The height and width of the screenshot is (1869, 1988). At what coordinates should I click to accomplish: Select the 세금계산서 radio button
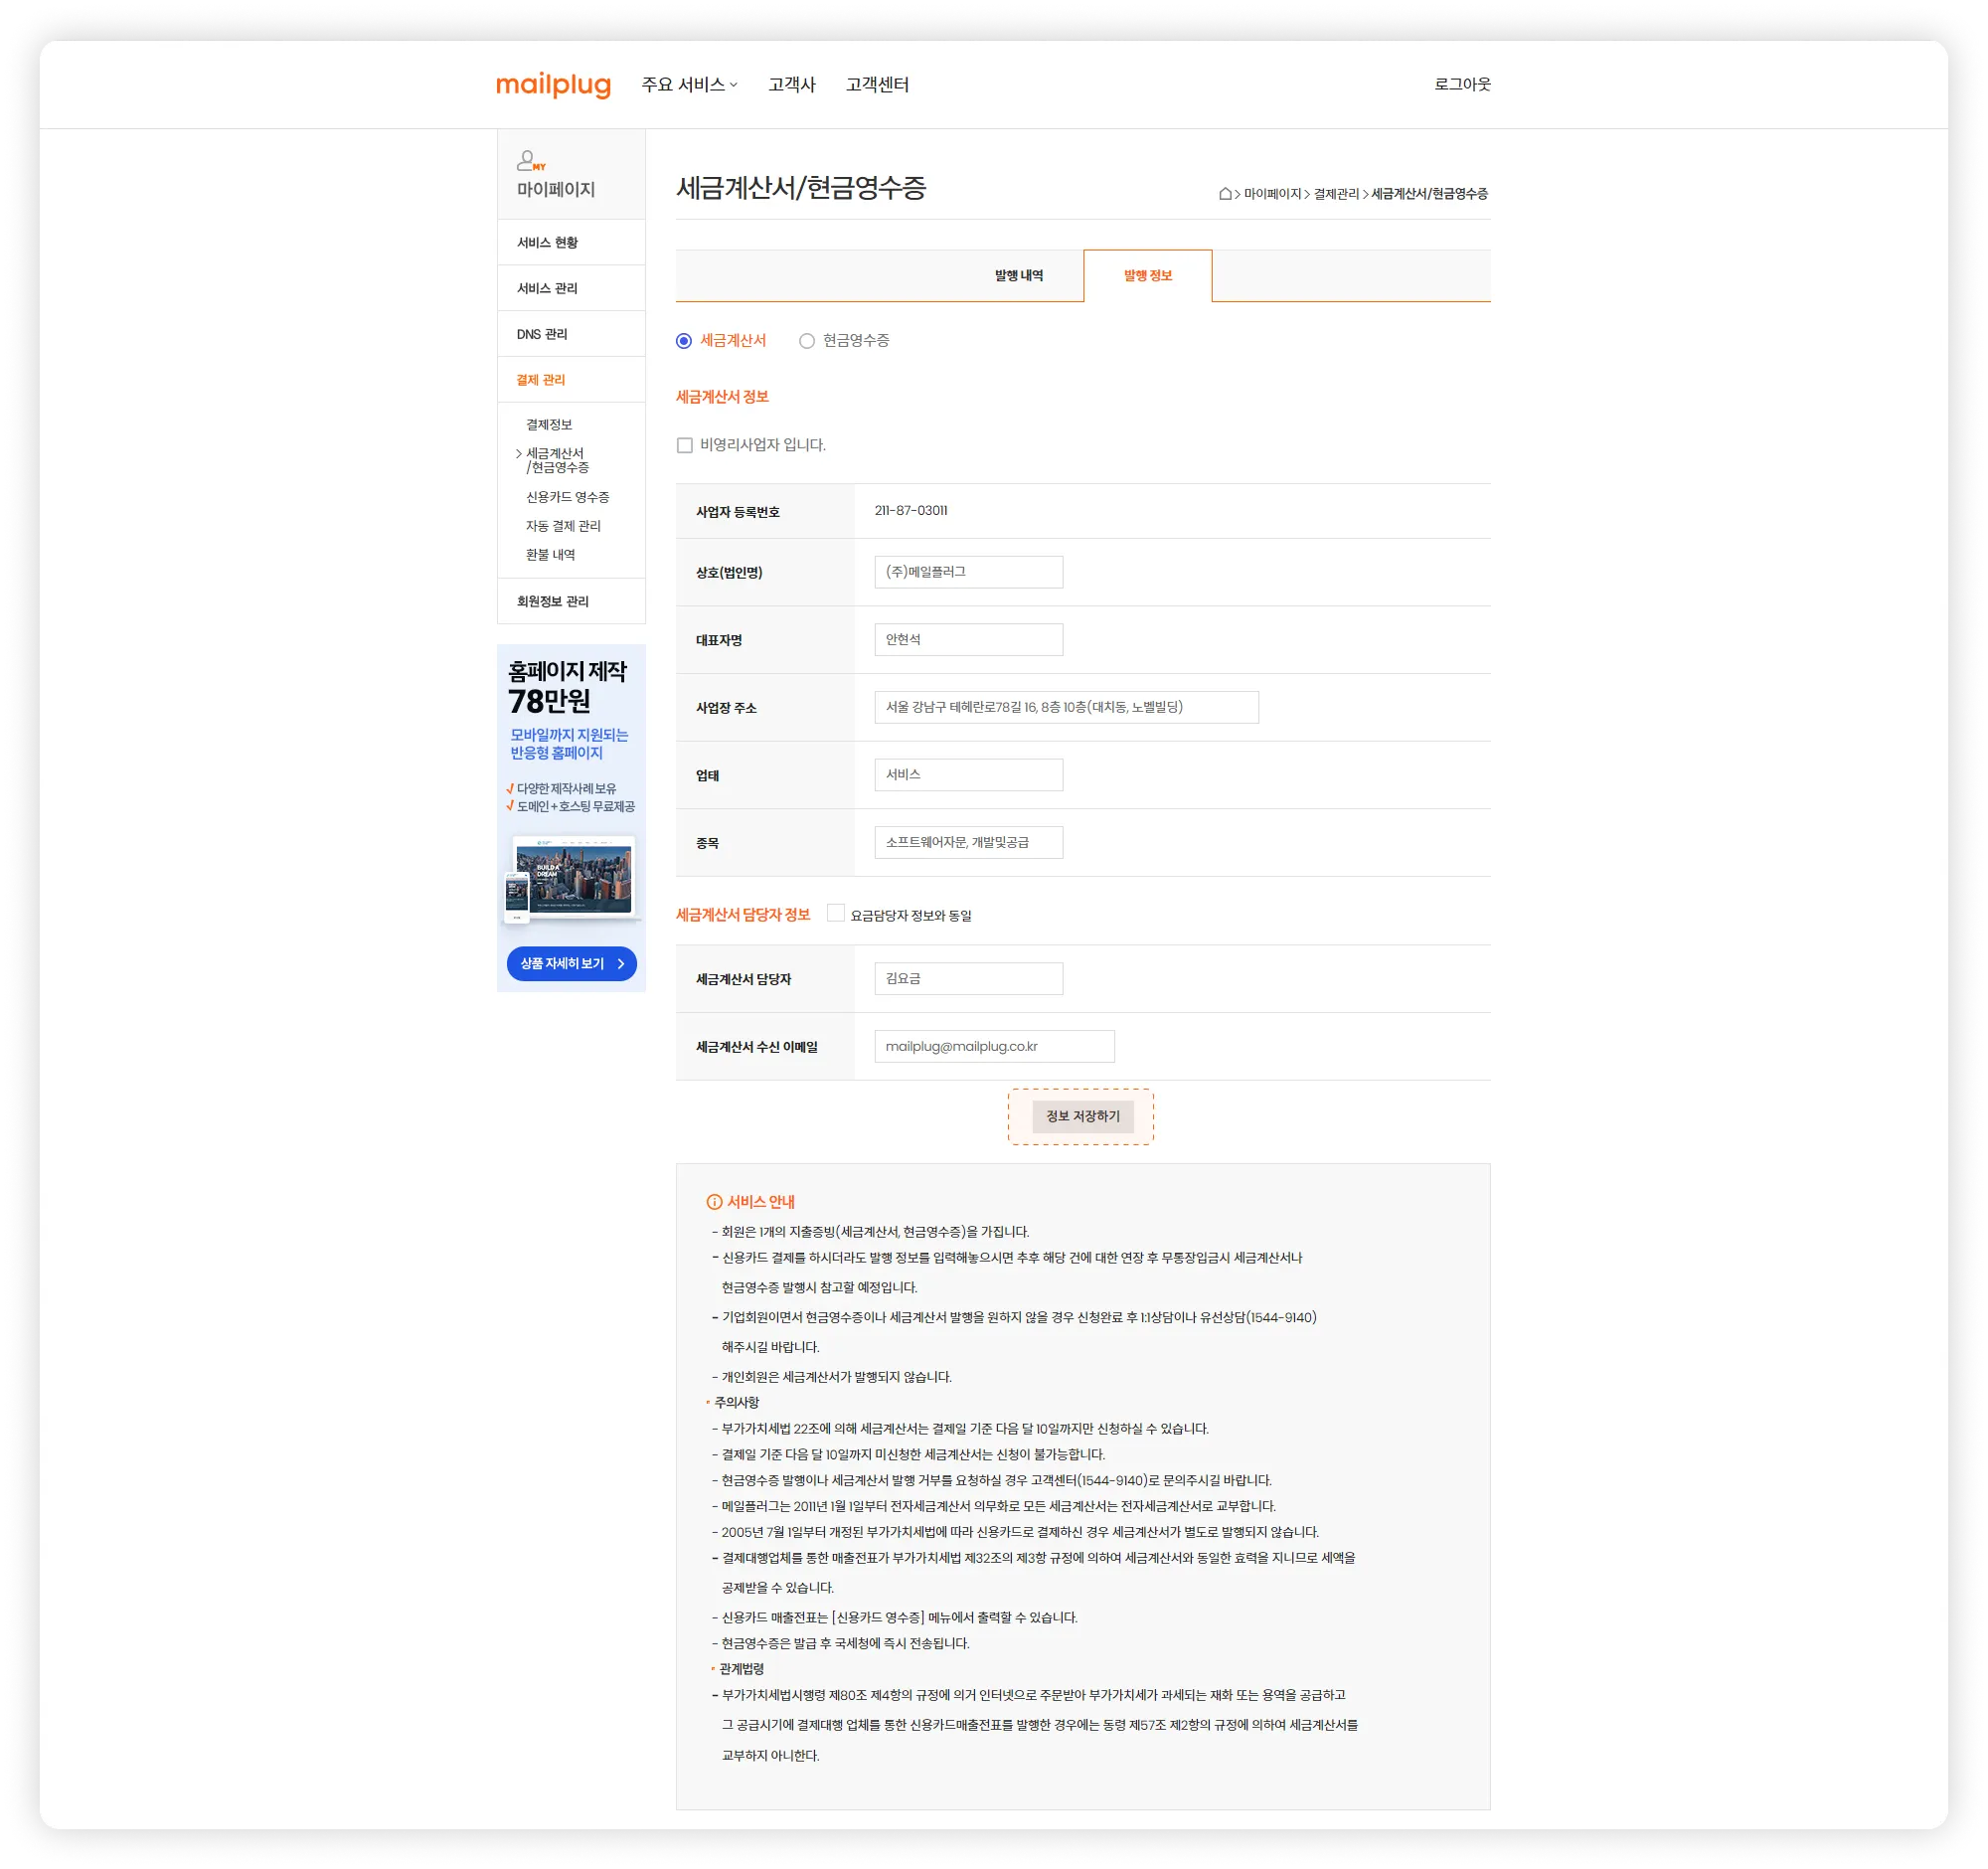684,341
